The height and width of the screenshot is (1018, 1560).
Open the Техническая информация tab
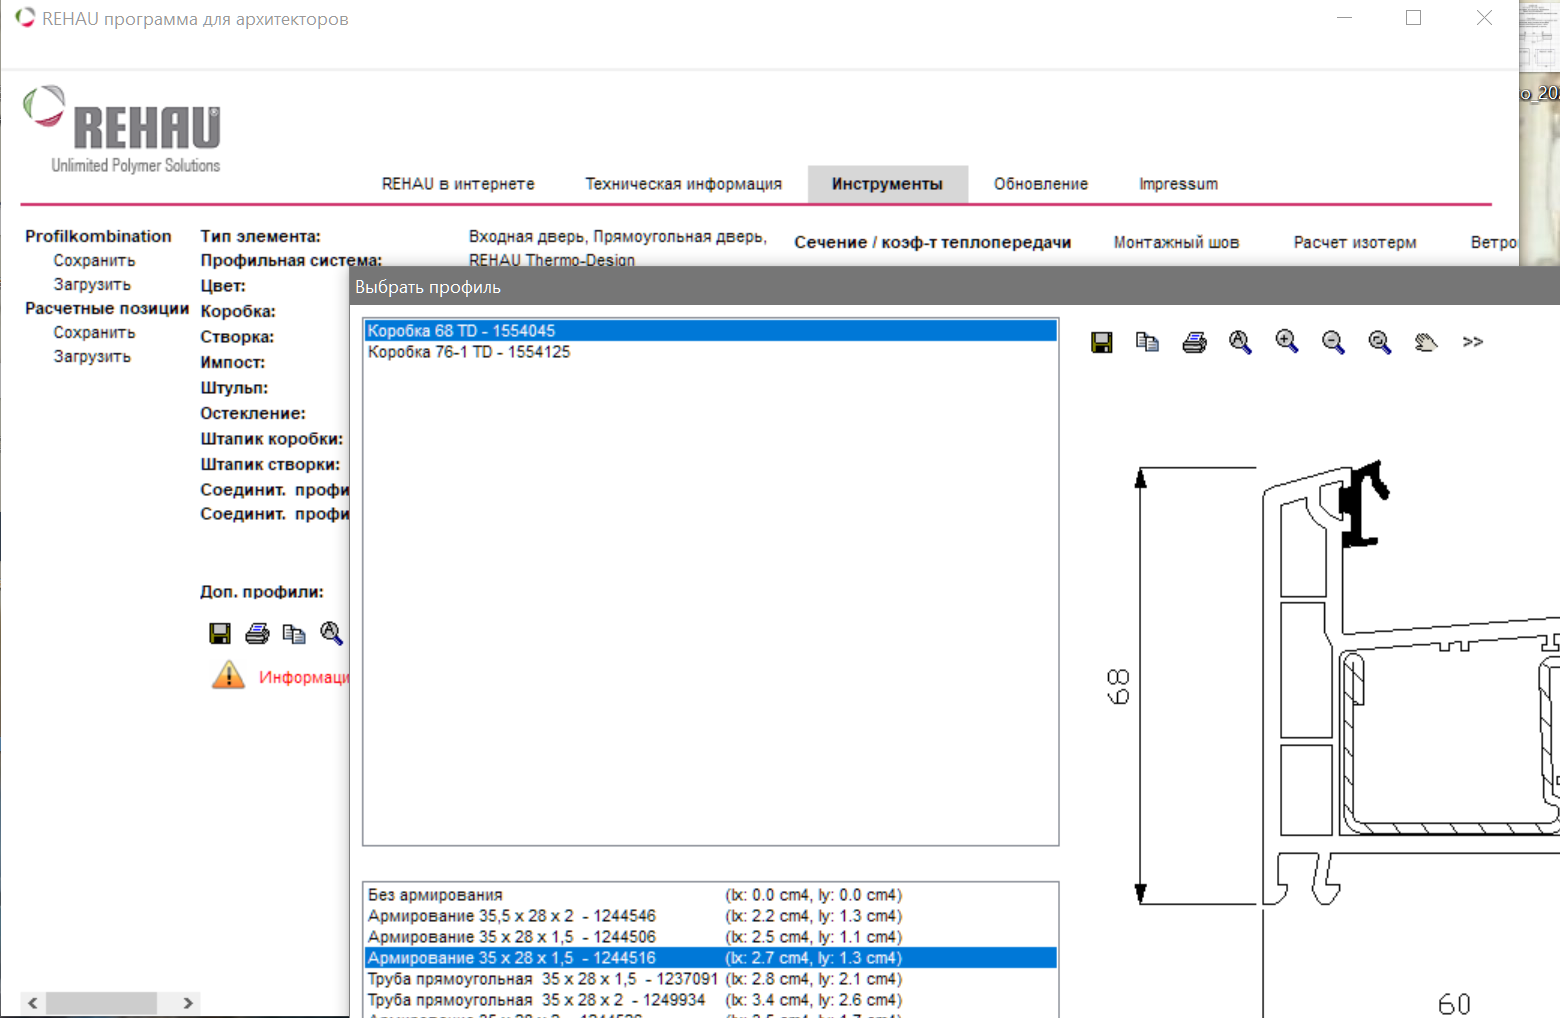pos(683,184)
